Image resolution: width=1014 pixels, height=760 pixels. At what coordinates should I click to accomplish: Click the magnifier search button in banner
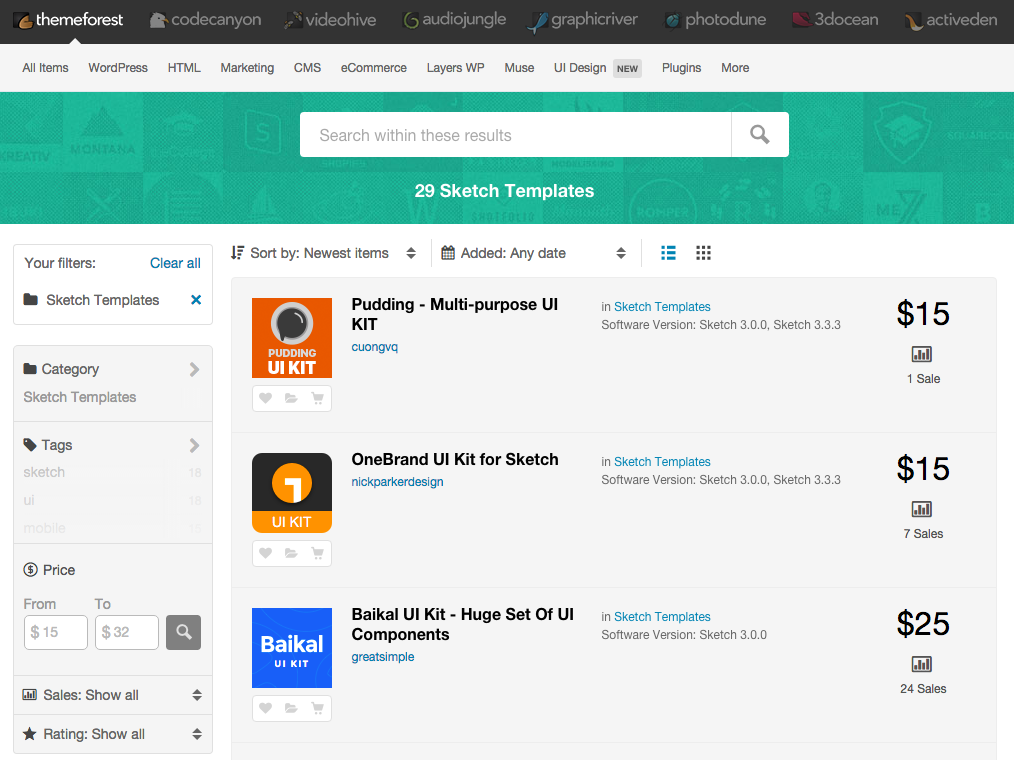pyautogui.click(x=760, y=135)
